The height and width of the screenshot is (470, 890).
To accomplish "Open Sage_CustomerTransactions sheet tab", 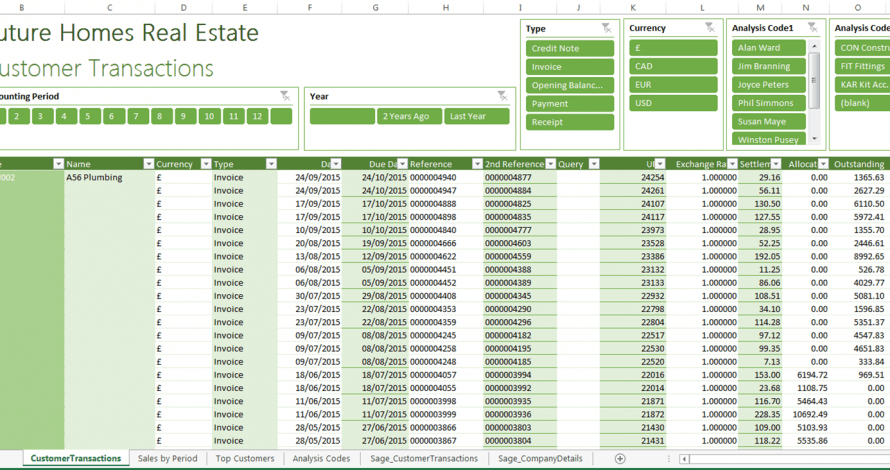I will coord(424,459).
